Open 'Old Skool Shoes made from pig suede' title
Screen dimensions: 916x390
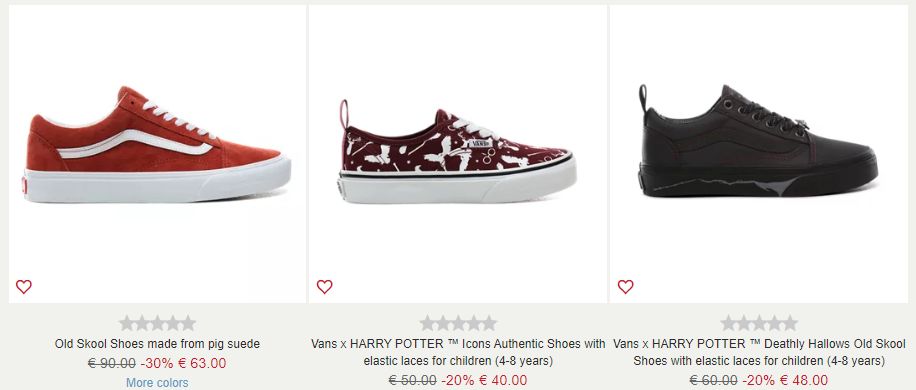[157, 344]
